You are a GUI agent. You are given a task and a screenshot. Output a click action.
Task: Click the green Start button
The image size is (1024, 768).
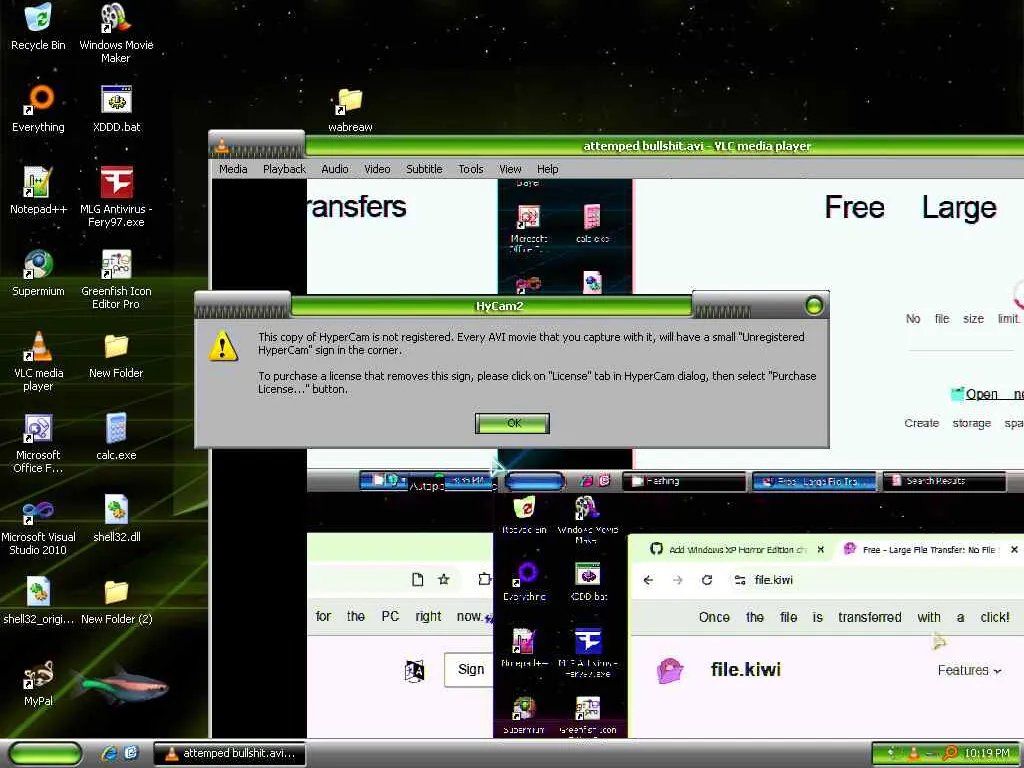point(45,753)
